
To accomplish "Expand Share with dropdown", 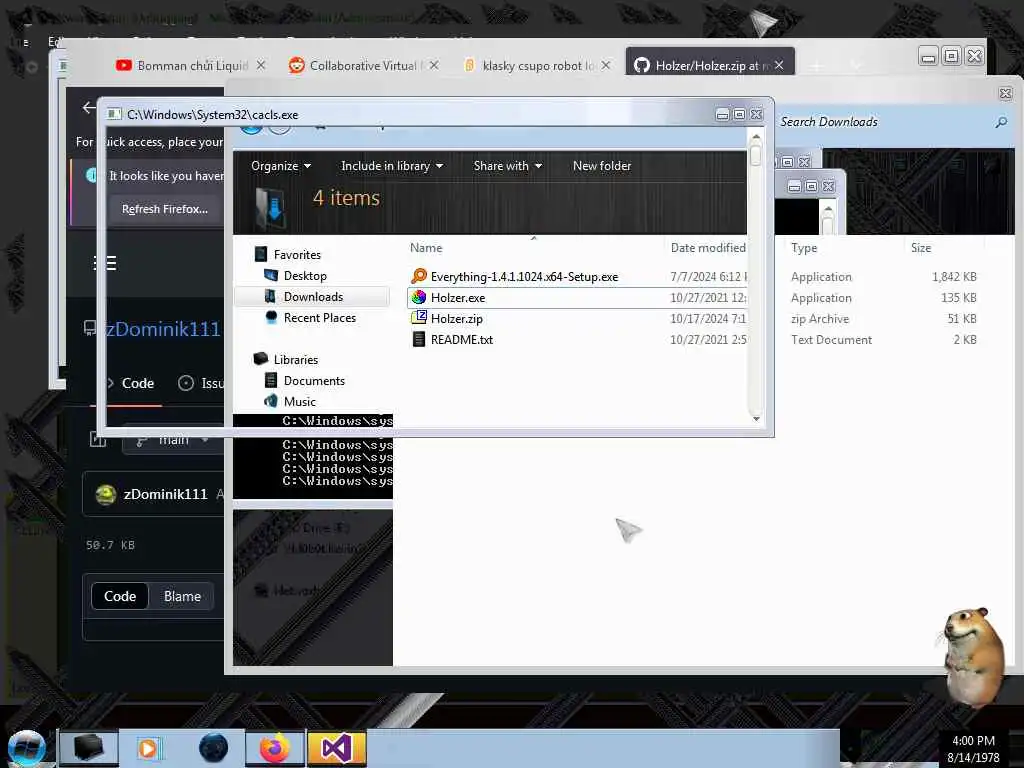I will tap(507, 166).
